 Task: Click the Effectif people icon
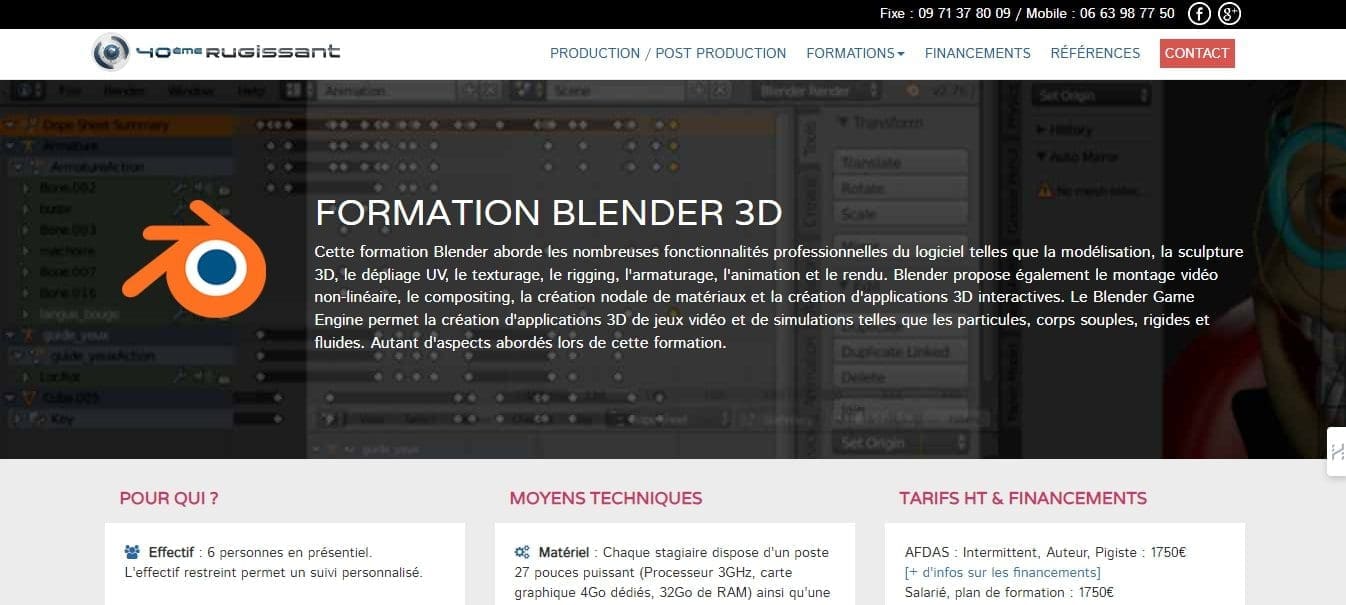pyautogui.click(x=132, y=552)
